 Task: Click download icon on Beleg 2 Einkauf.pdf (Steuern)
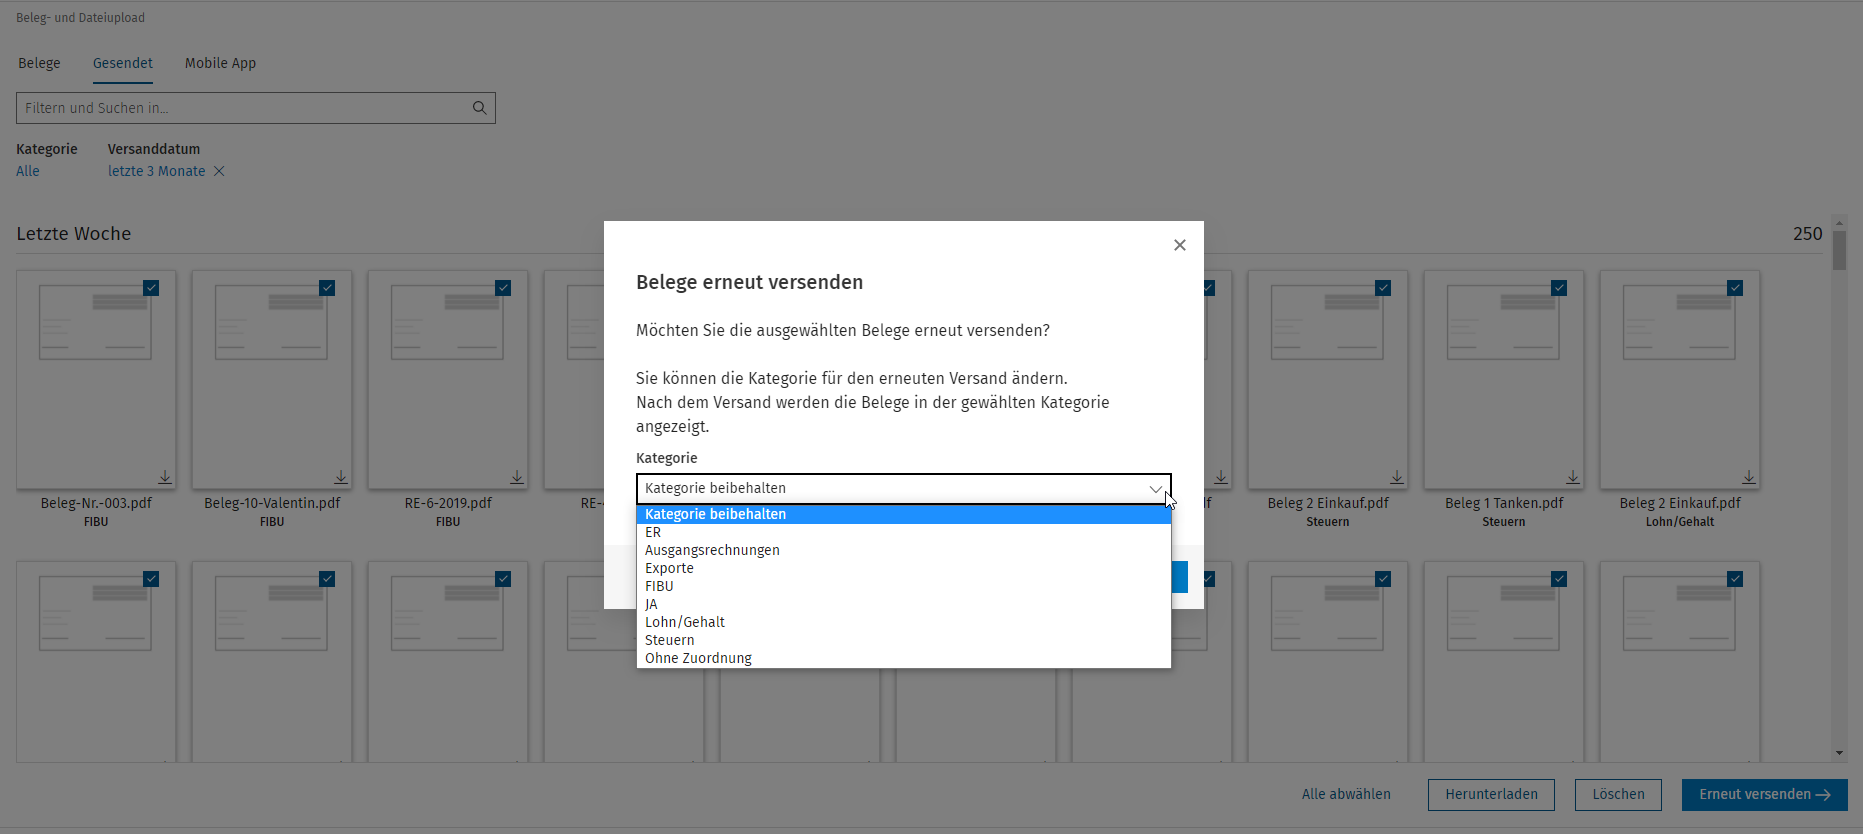[x=1397, y=477]
